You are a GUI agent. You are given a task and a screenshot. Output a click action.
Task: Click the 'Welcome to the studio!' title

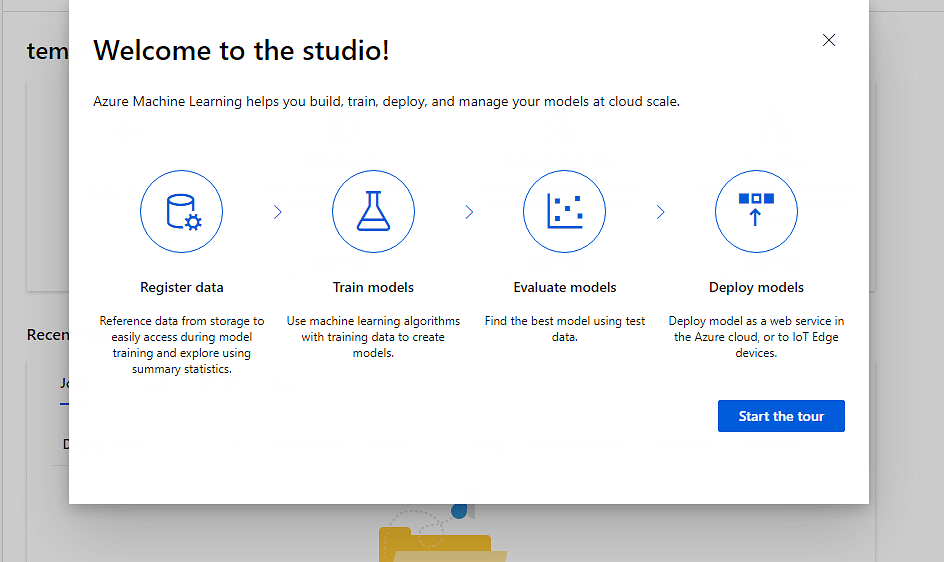tap(241, 51)
